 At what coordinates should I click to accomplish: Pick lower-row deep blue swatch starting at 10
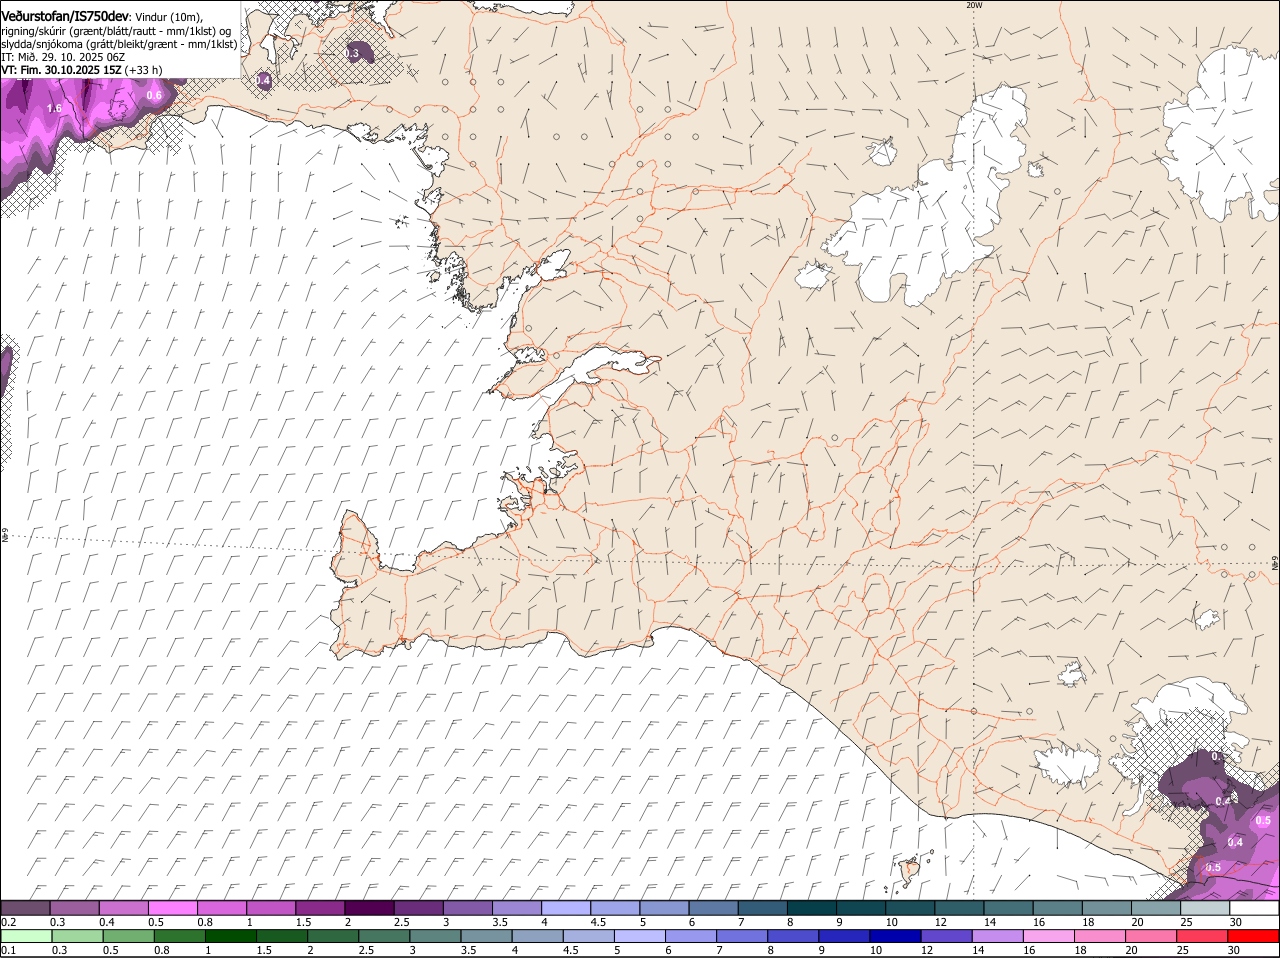[895, 936]
